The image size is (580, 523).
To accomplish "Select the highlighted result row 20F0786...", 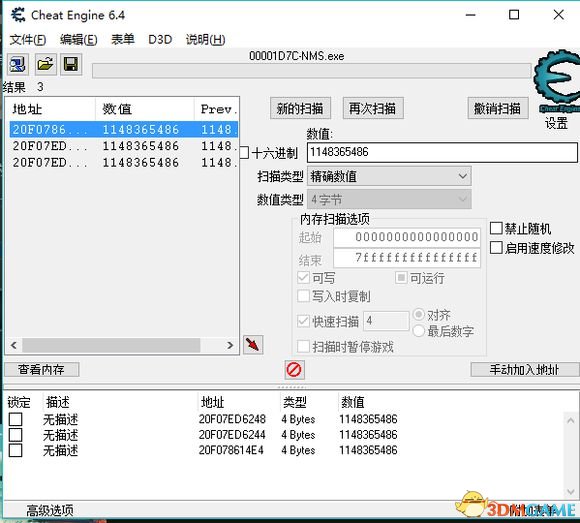I will (124, 129).
